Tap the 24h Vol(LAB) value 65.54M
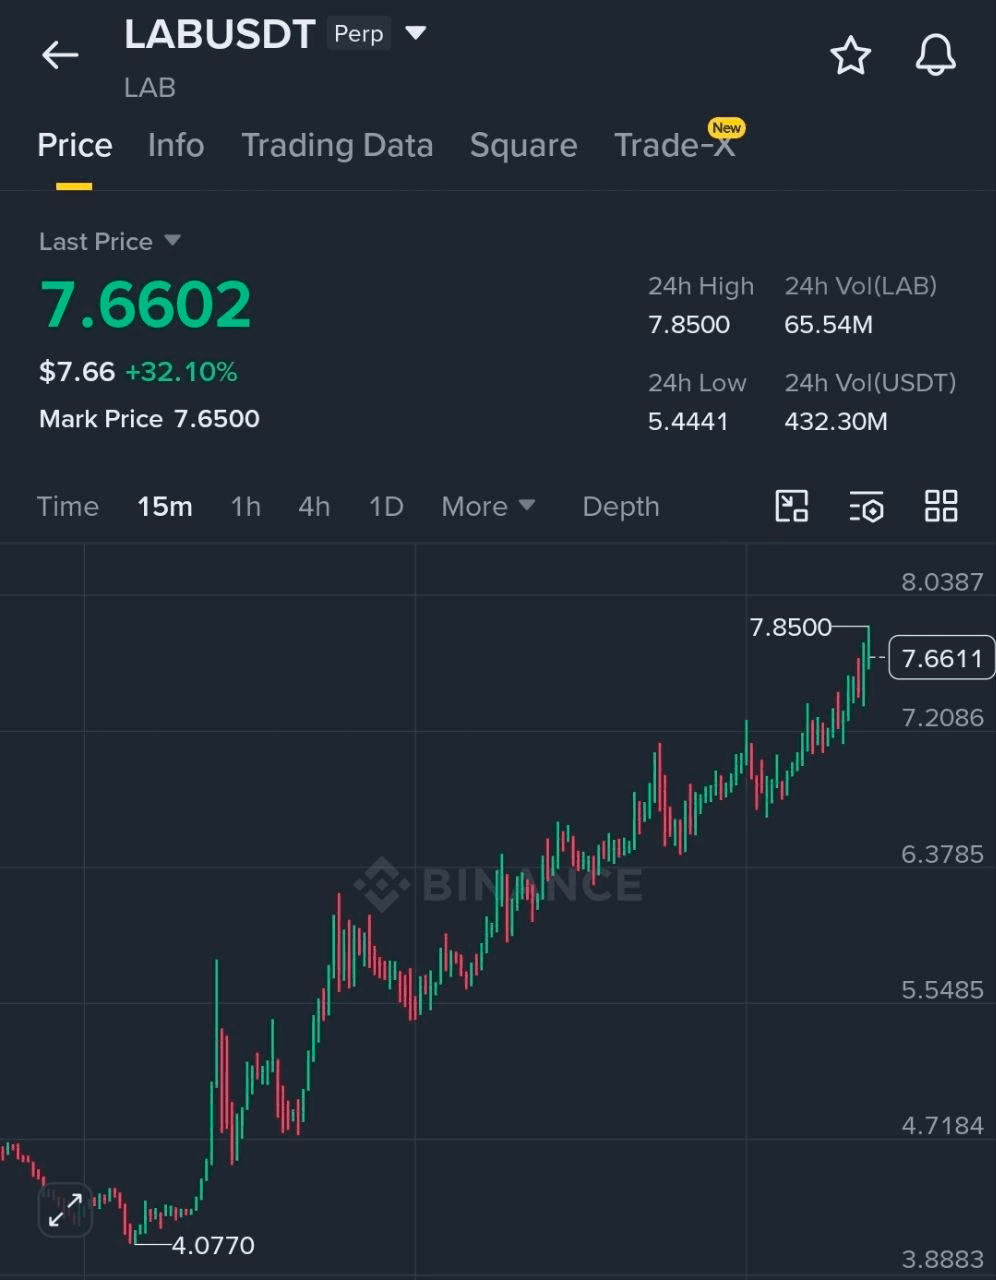The image size is (996, 1280). [829, 325]
